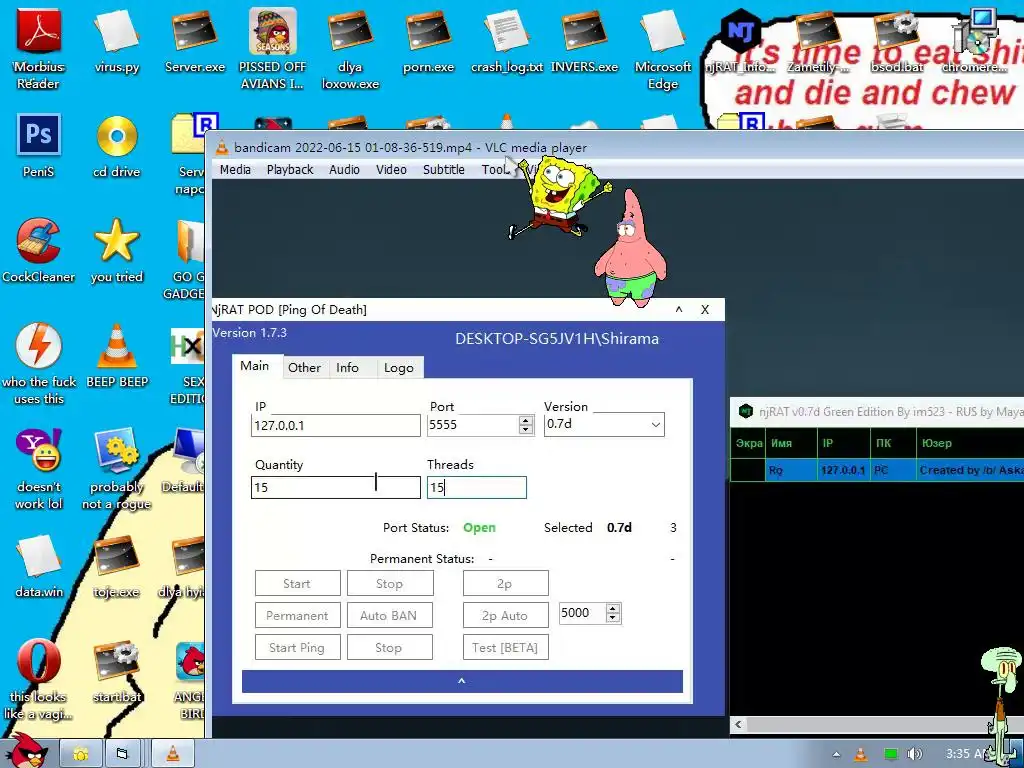Show hidden tray icons arrow

pos(837,754)
